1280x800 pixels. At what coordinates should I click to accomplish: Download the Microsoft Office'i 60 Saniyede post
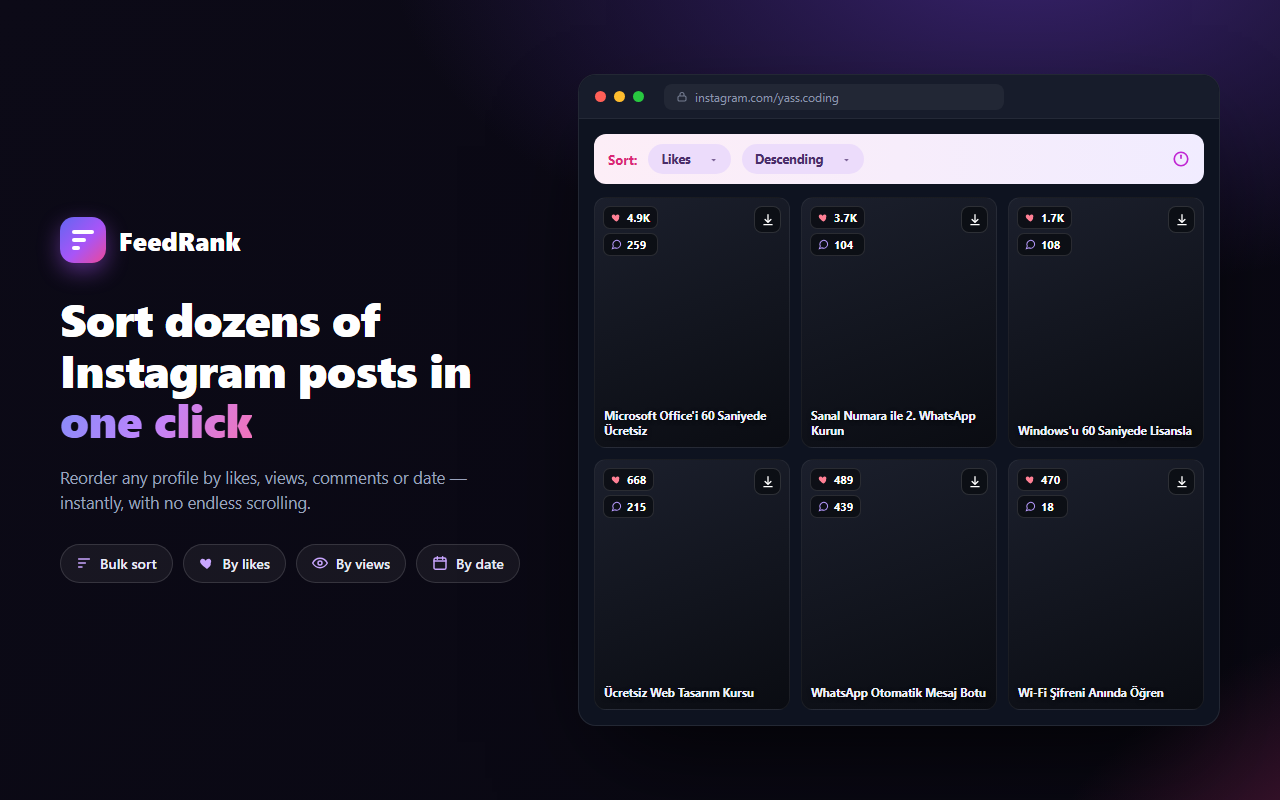pos(768,220)
